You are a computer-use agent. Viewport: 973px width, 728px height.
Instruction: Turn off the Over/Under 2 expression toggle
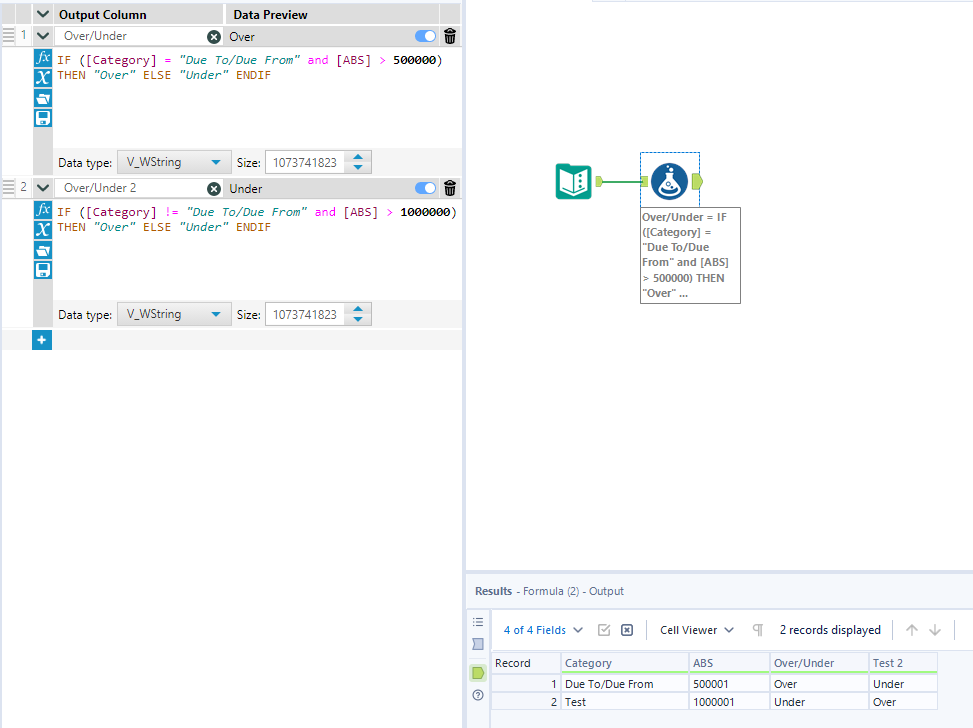point(424,187)
